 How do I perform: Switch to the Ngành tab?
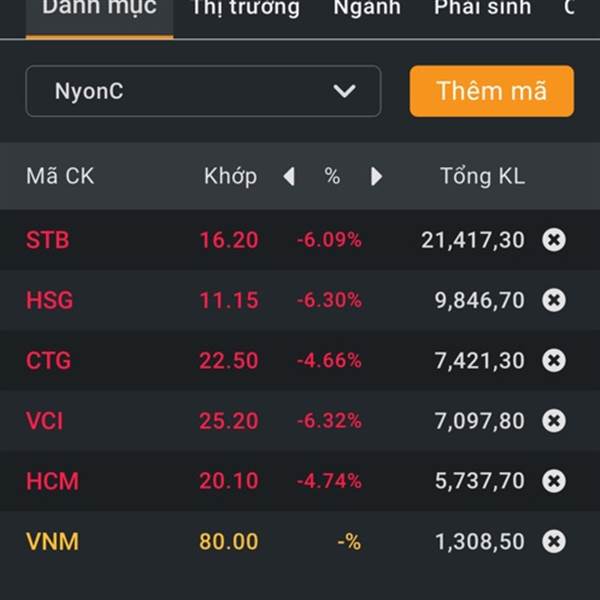click(x=367, y=8)
